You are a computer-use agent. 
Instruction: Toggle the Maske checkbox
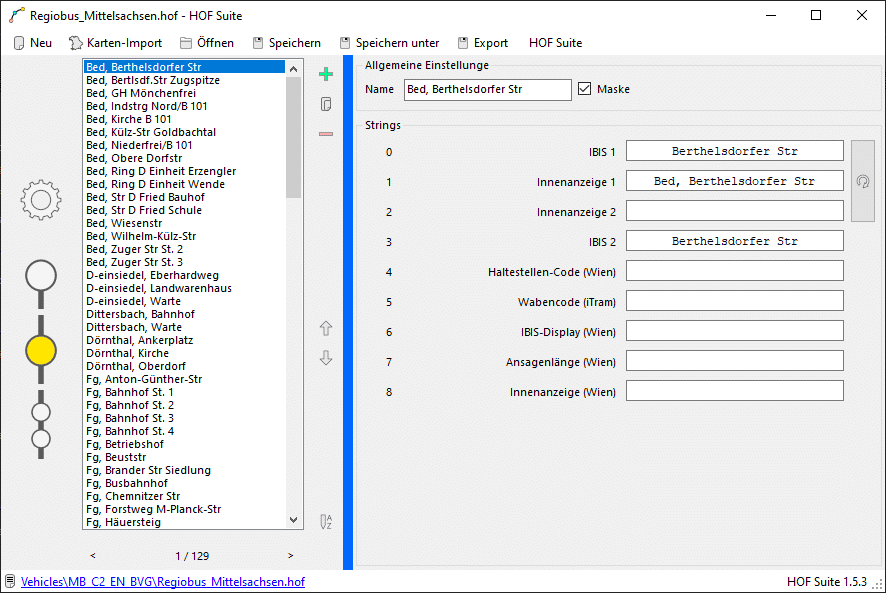585,89
